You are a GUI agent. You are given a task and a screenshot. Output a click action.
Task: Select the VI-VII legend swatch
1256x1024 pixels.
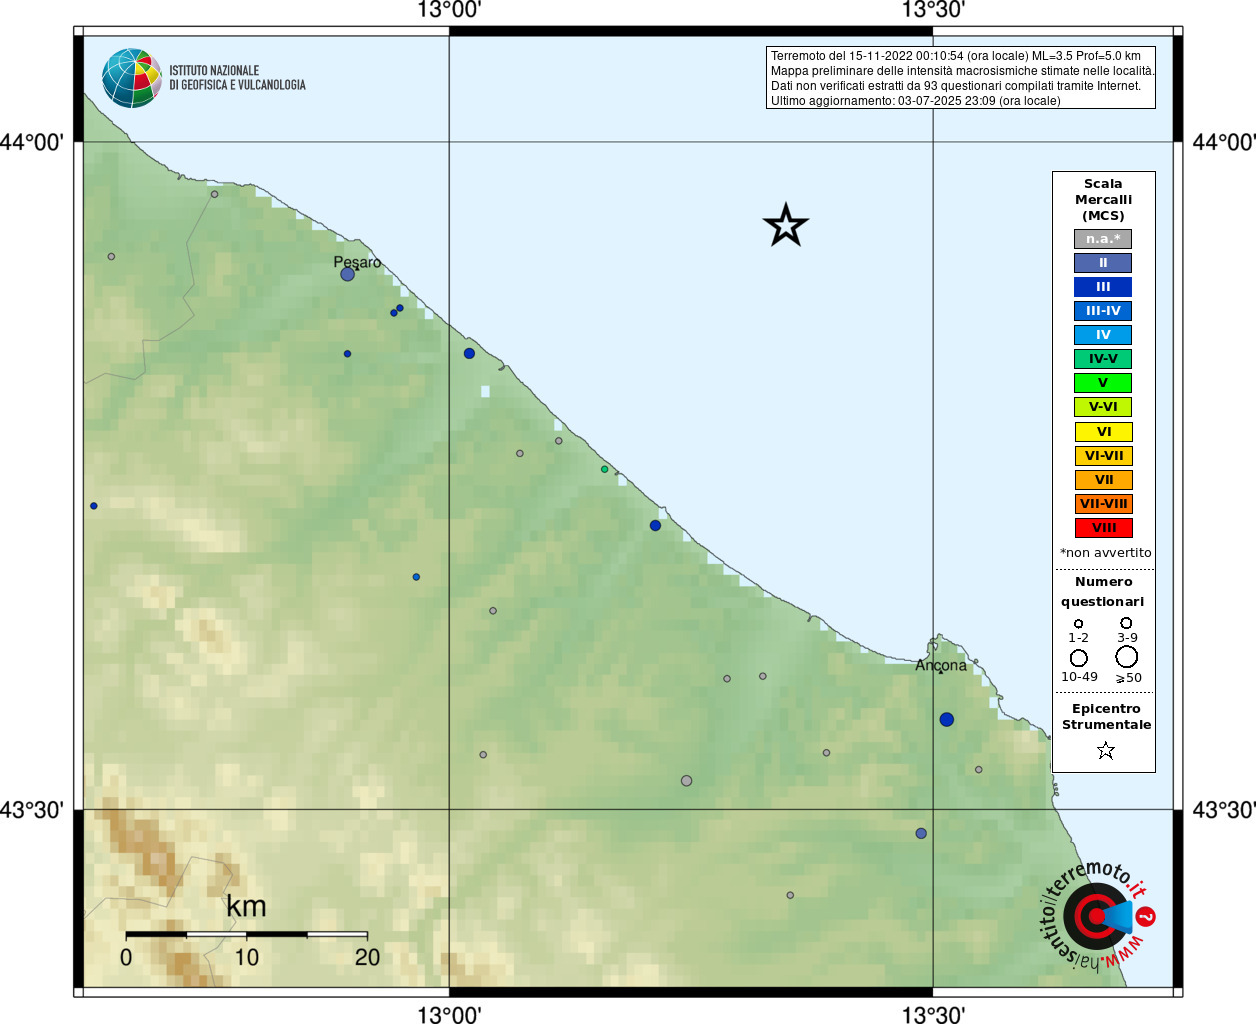(1103, 456)
